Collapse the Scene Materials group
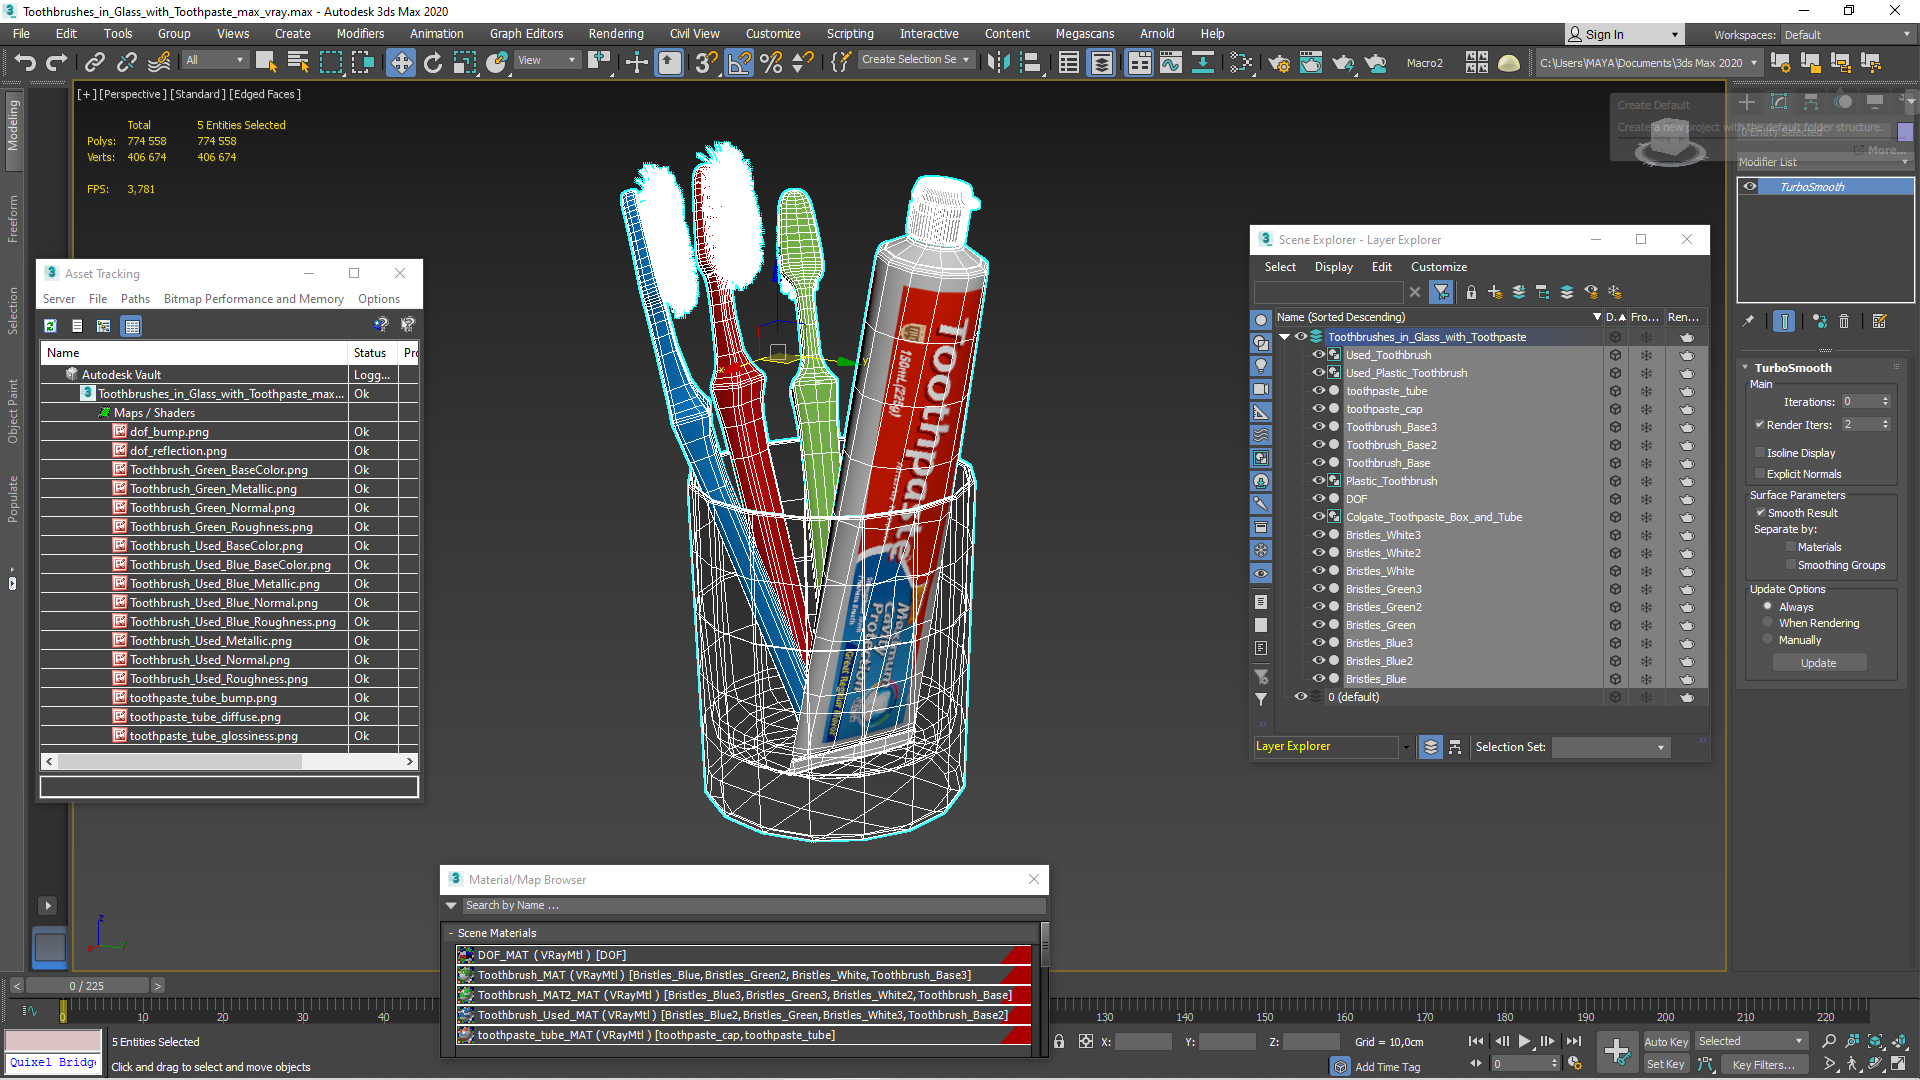Image resolution: width=1920 pixels, height=1080 pixels. 450,933
